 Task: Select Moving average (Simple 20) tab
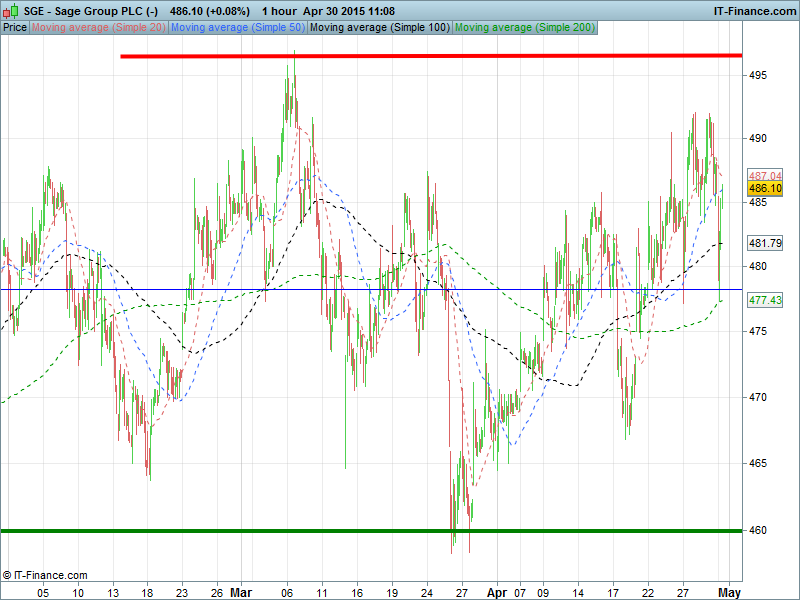pos(99,27)
